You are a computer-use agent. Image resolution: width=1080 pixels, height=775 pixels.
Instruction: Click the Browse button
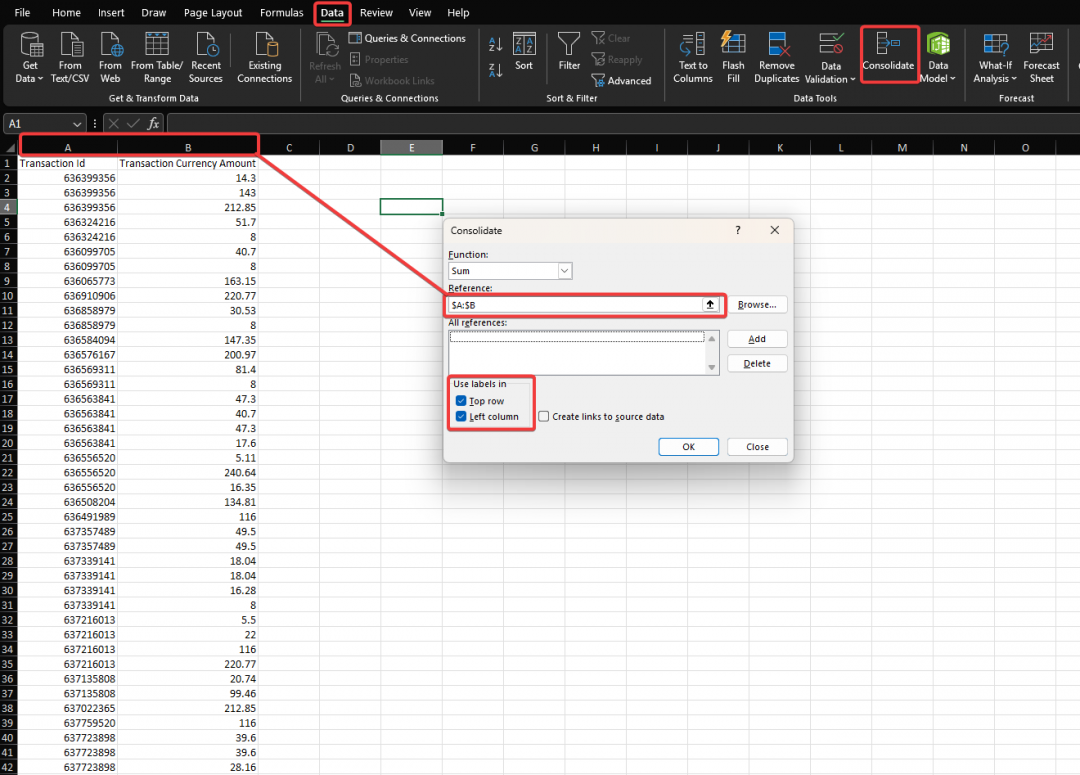point(756,304)
